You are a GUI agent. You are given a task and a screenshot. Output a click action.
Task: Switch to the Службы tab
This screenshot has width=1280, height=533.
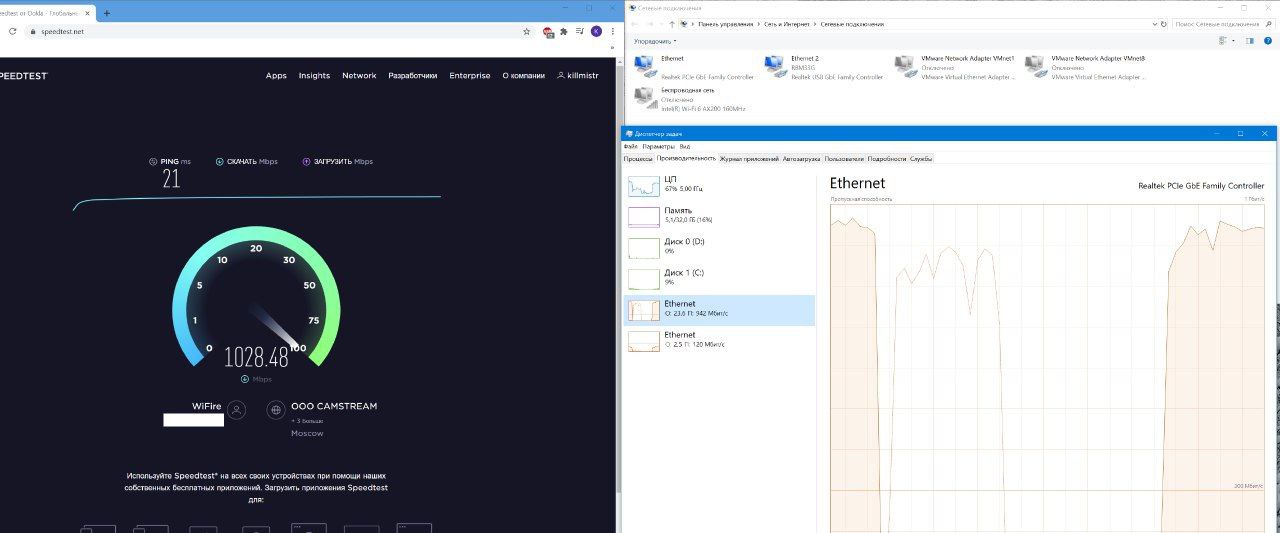[x=921, y=158]
